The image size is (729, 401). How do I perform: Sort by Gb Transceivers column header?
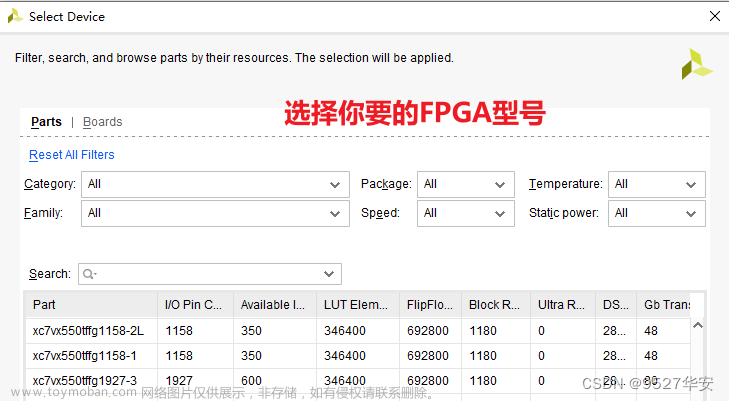(663, 305)
